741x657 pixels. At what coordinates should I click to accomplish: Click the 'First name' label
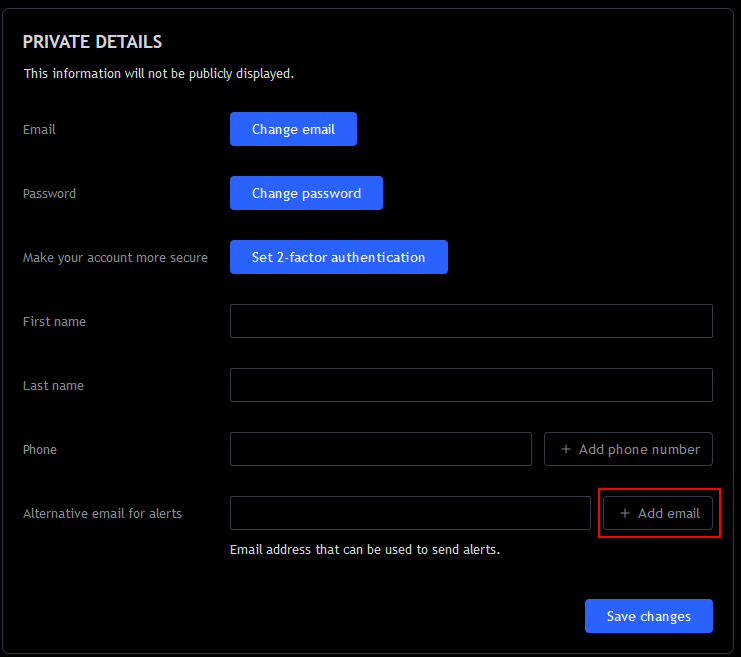[54, 321]
